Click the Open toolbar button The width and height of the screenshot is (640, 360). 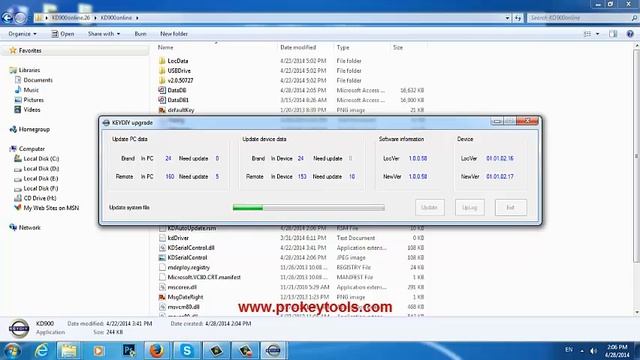click(x=63, y=34)
